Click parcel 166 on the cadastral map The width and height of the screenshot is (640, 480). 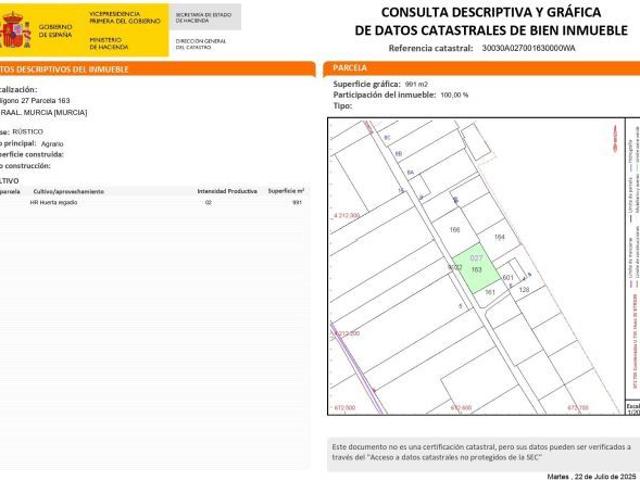455,230
